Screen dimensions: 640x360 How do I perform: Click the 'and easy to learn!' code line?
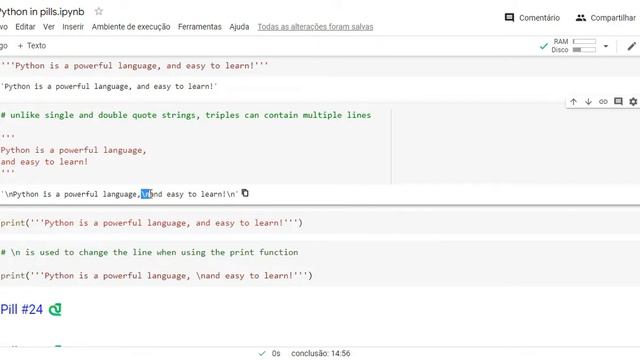click(x=44, y=162)
